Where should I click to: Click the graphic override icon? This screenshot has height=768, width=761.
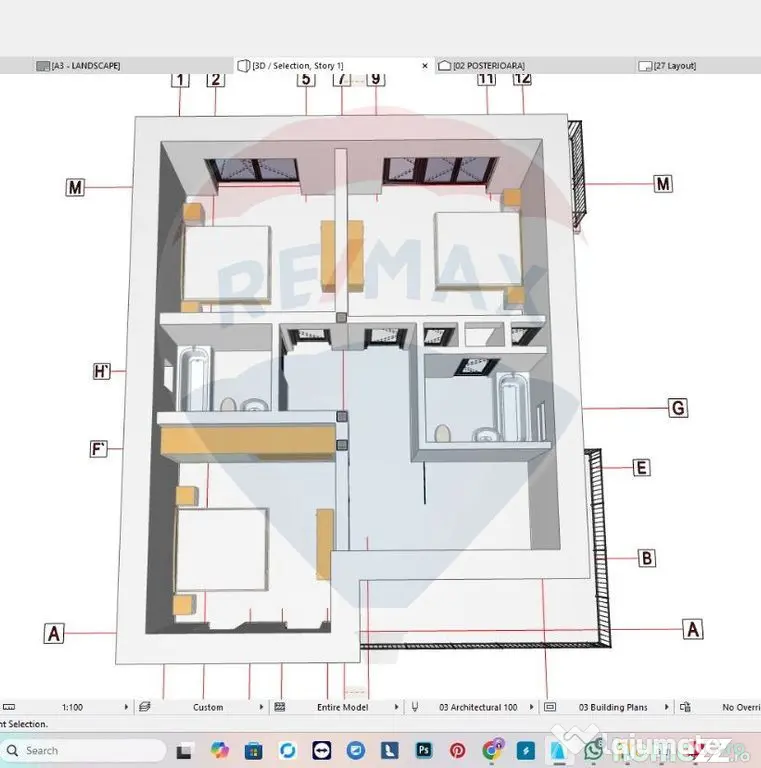(685, 707)
